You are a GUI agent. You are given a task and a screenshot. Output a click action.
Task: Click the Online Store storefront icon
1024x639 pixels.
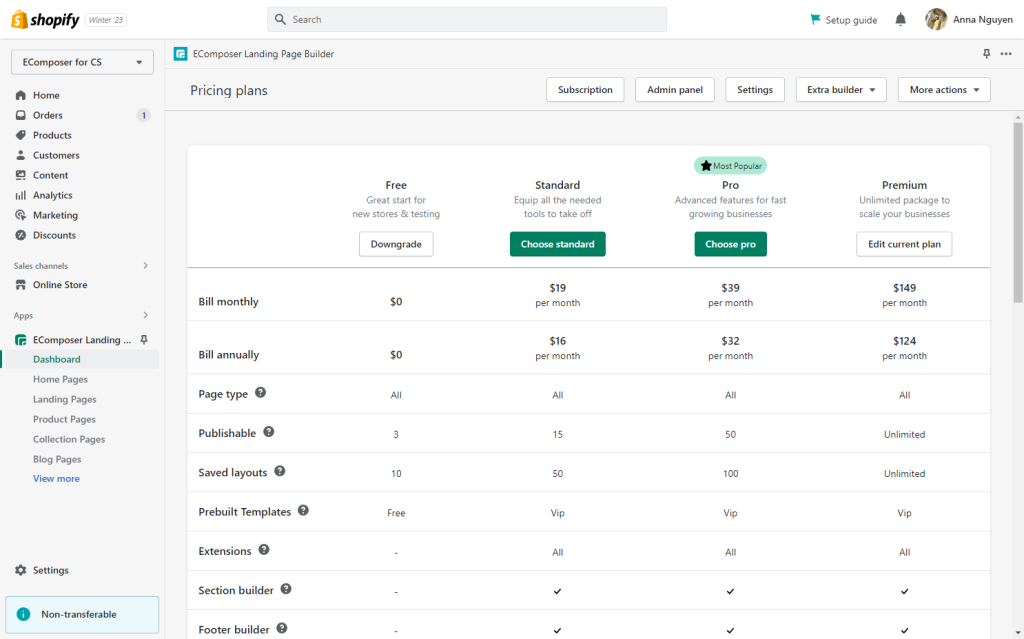point(21,285)
